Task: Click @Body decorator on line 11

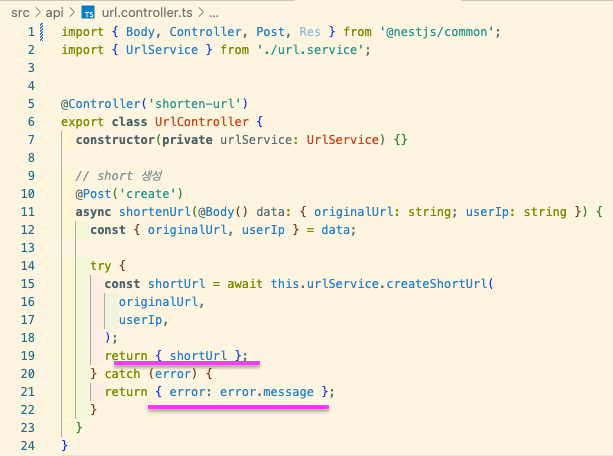Action: (216, 212)
